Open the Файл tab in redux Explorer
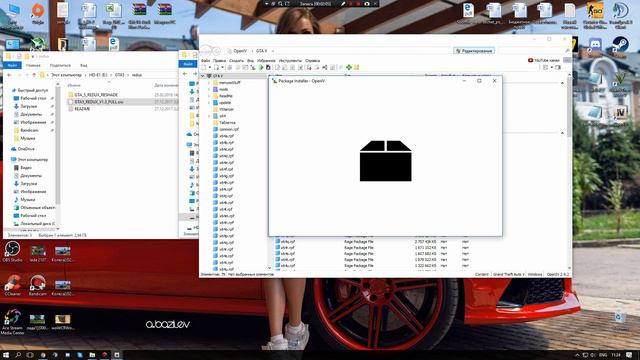The height and width of the screenshot is (360, 640). click(x=12, y=65)
